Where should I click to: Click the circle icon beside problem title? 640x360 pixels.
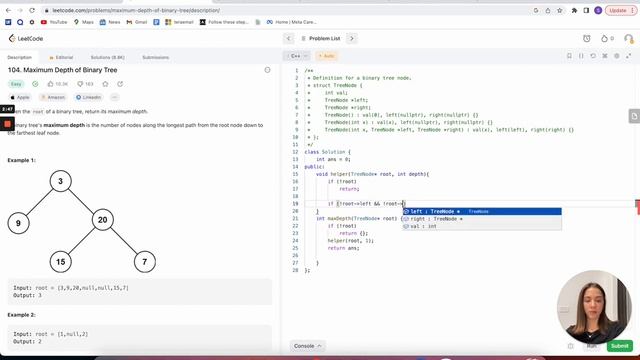tap(267, 70)
